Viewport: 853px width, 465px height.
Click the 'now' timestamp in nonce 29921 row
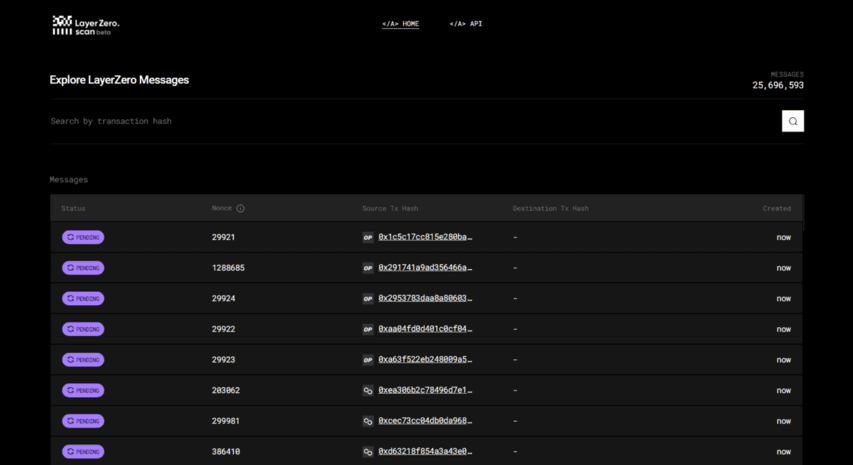pos(784,237)
